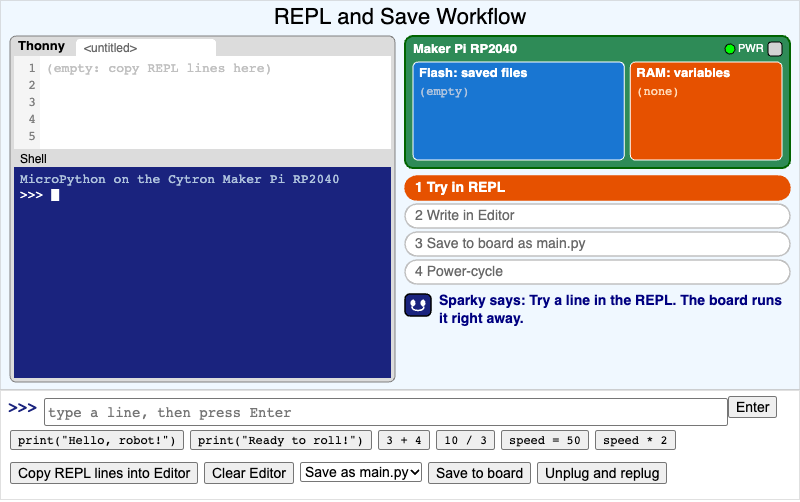Click the Enter button
The height and width of the screenshot is (502, 800).
click(x=753, y=407)
